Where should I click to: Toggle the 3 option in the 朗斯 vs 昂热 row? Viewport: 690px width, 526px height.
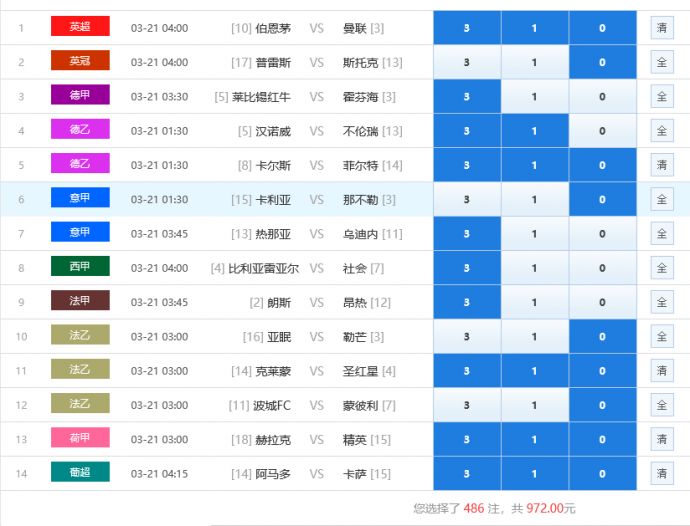[x=466, y=302]
